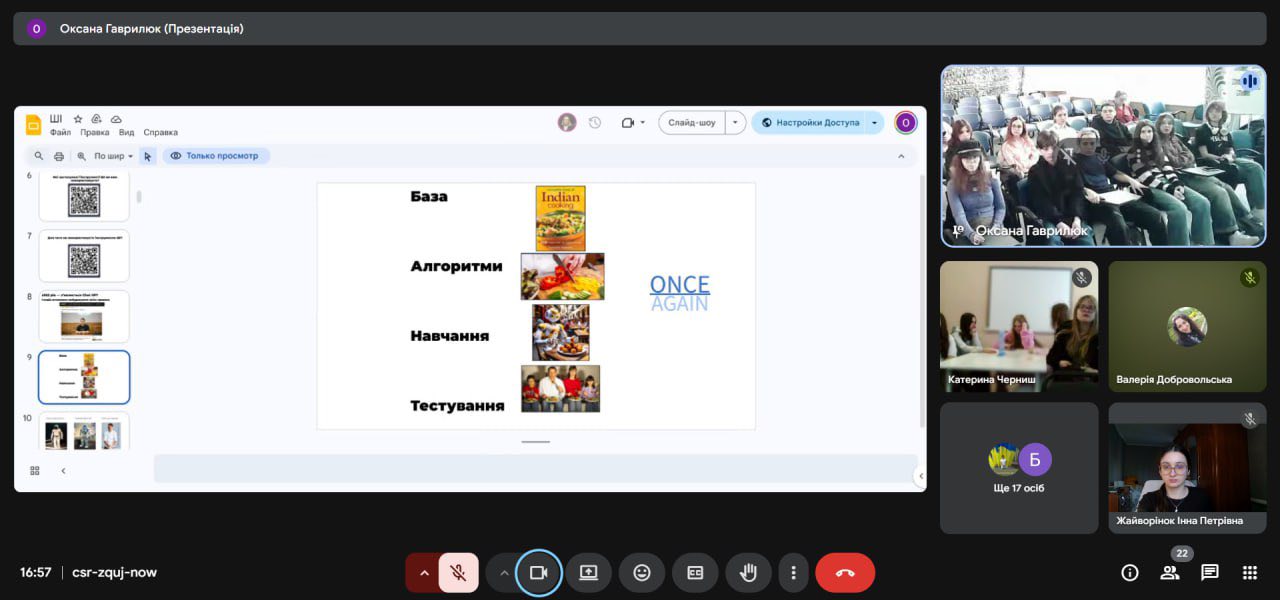
Task: Toggle closed captions
Action: pos(695,573)
